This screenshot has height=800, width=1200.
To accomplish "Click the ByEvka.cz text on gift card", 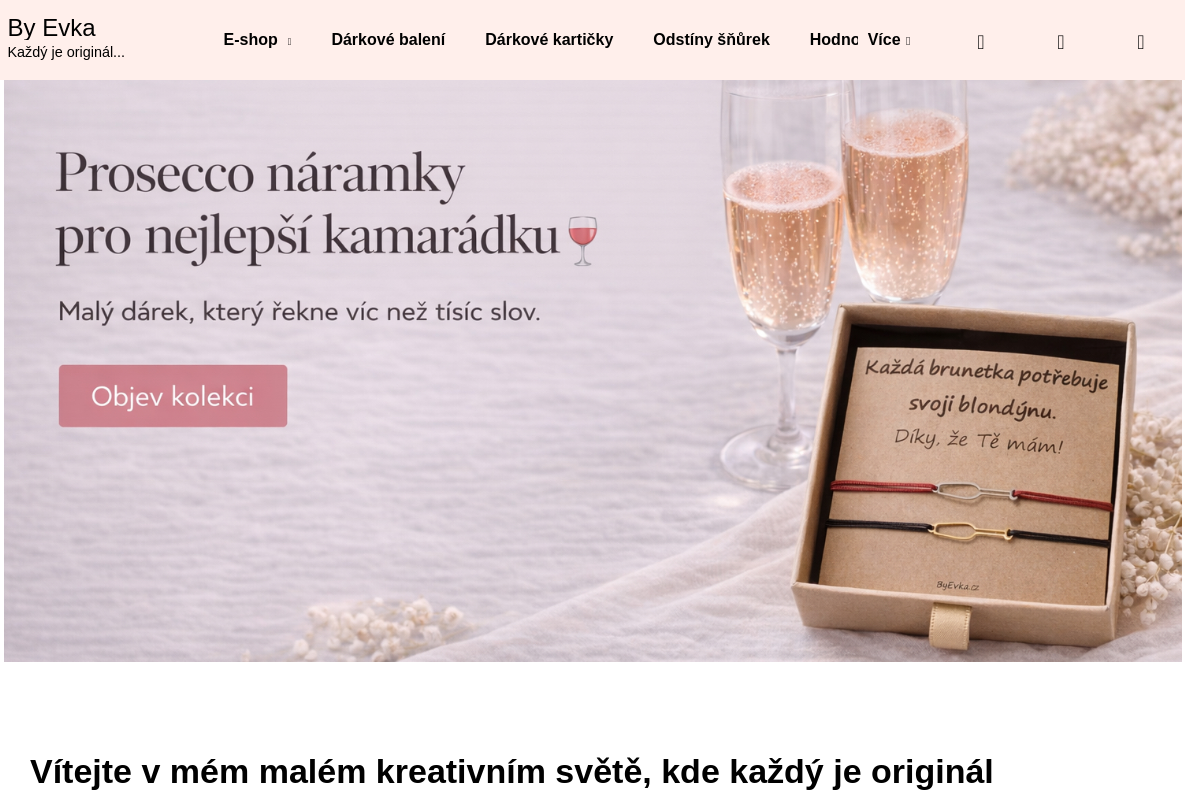I will tap(958, 585).
